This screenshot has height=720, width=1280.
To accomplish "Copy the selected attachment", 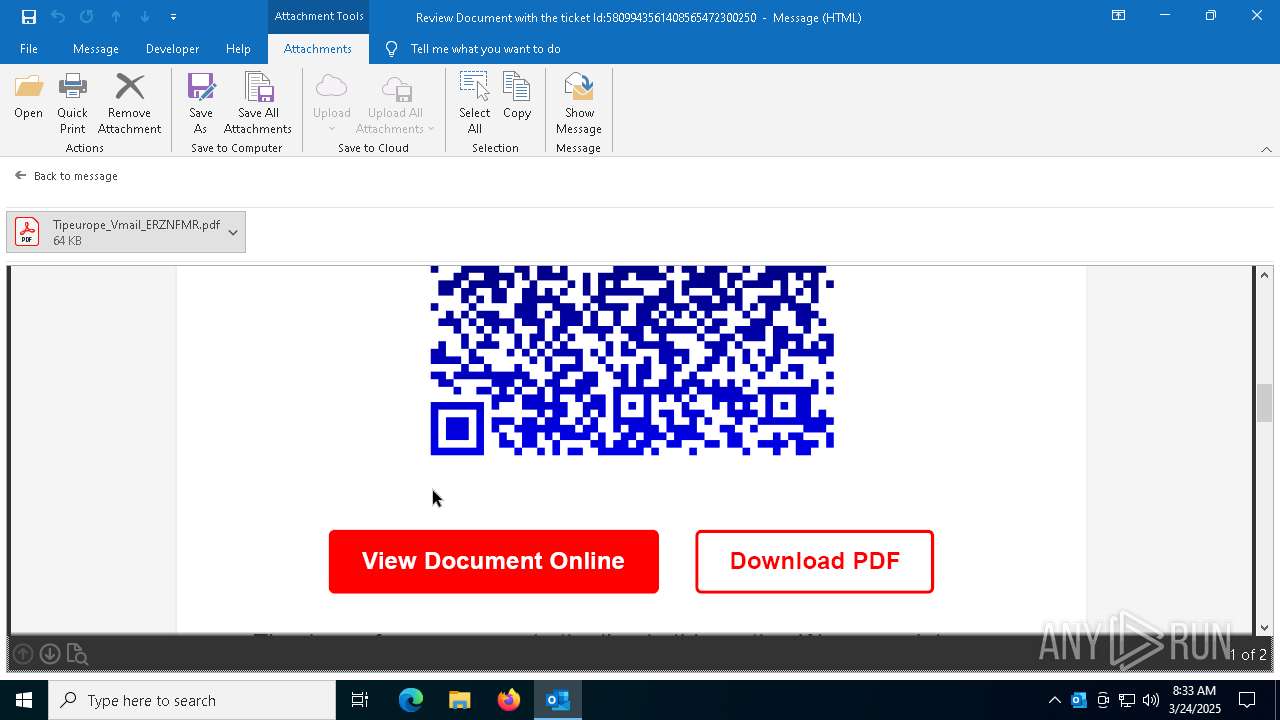I will pyautogui.click(x=517, y=96).
